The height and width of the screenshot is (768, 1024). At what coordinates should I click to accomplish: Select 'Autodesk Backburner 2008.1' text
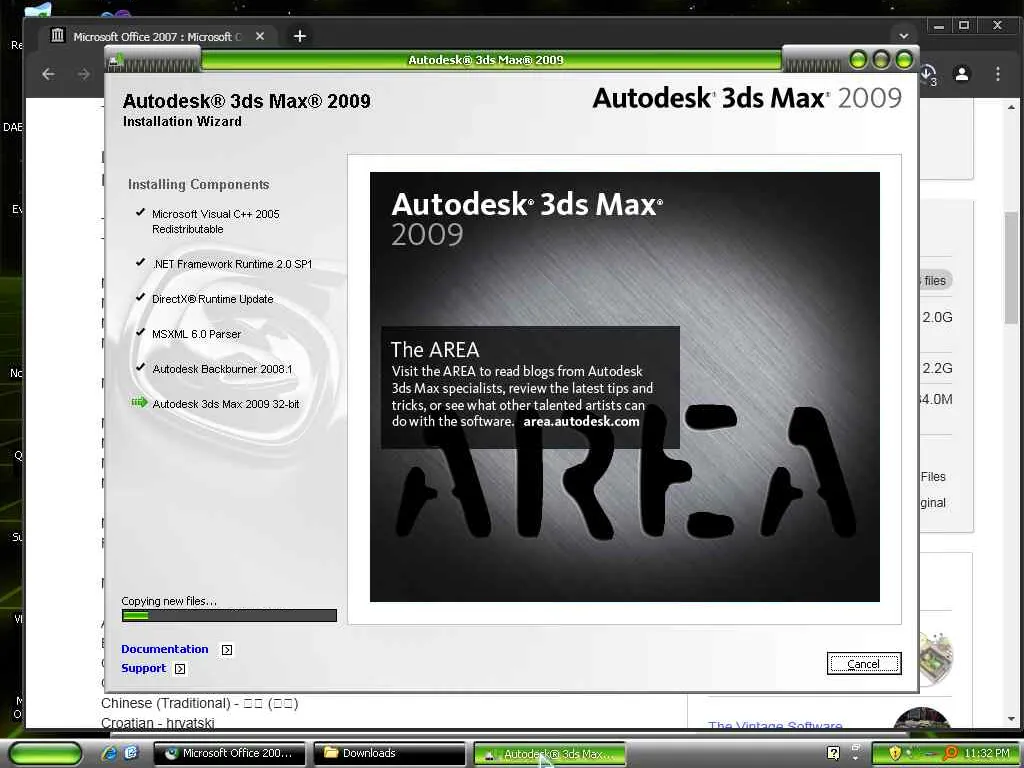click(x=222, y=369)
